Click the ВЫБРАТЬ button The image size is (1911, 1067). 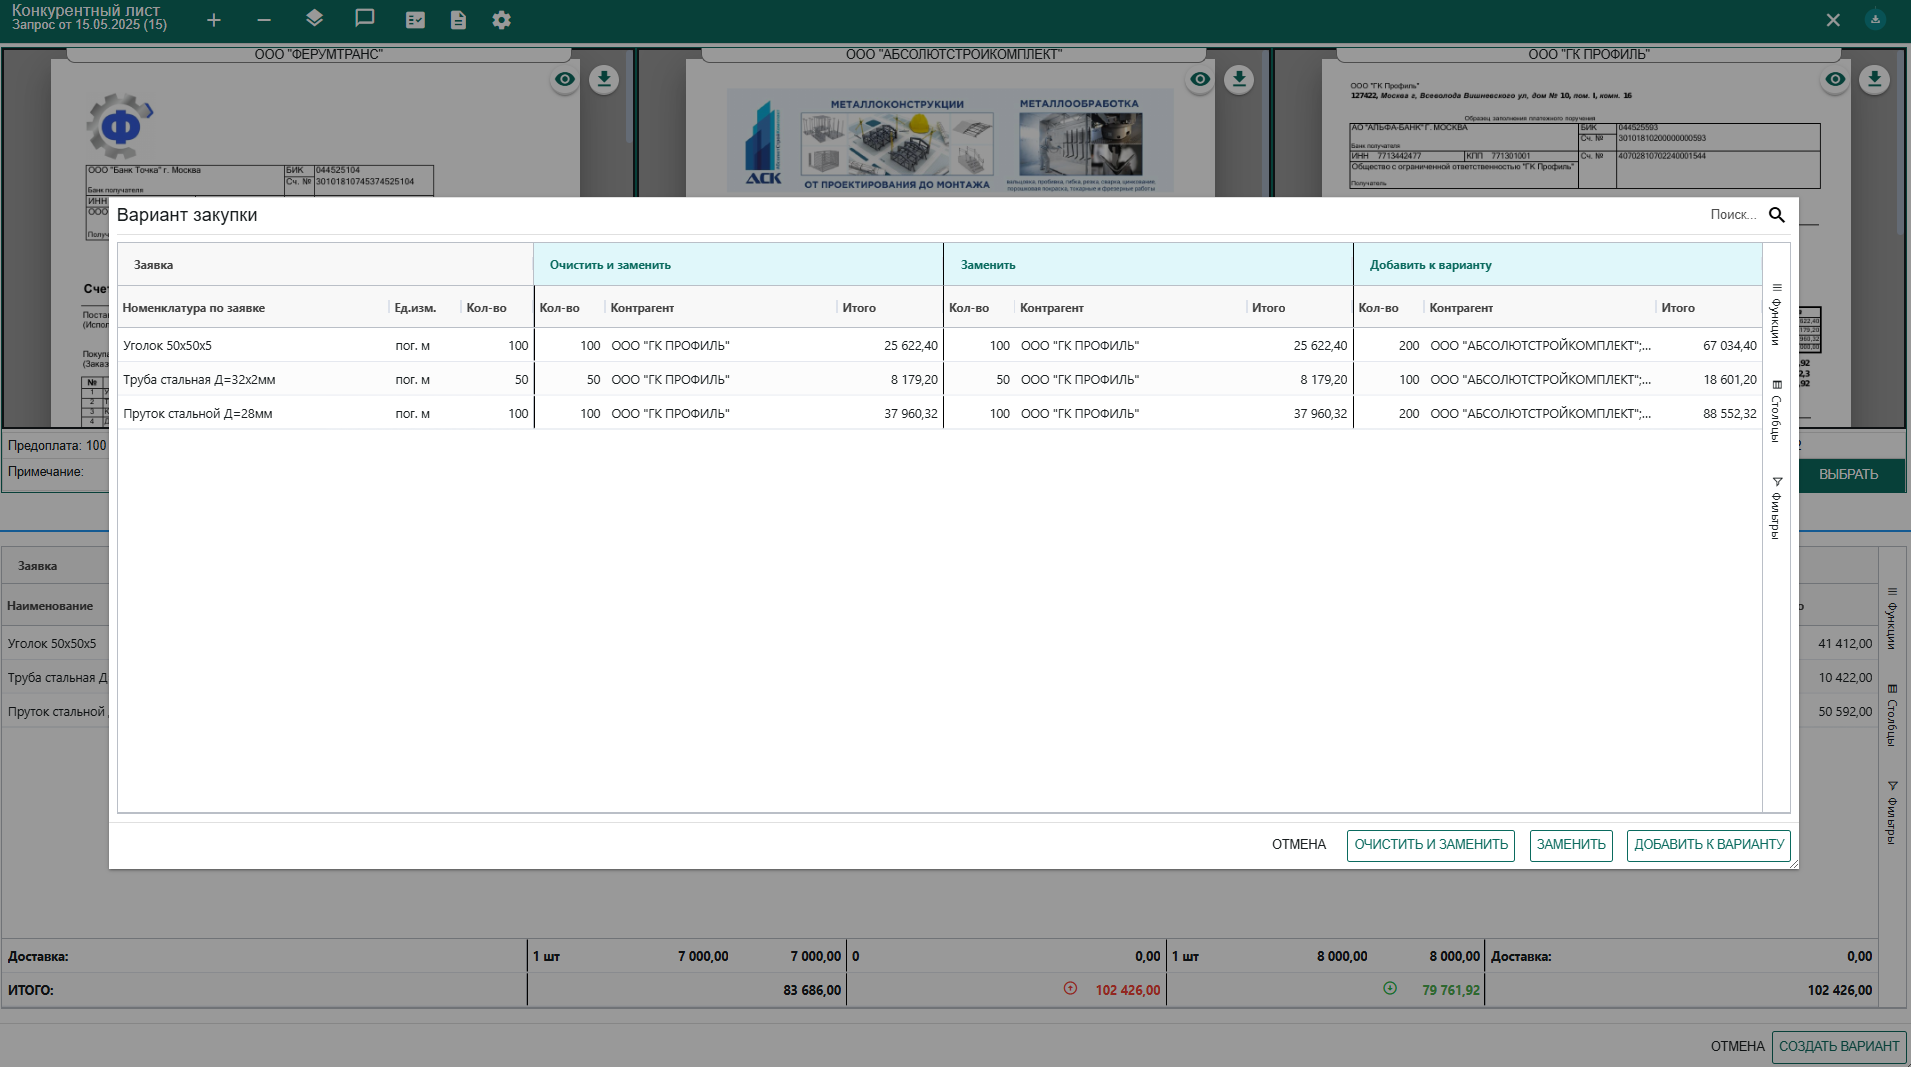(1848, 474)
